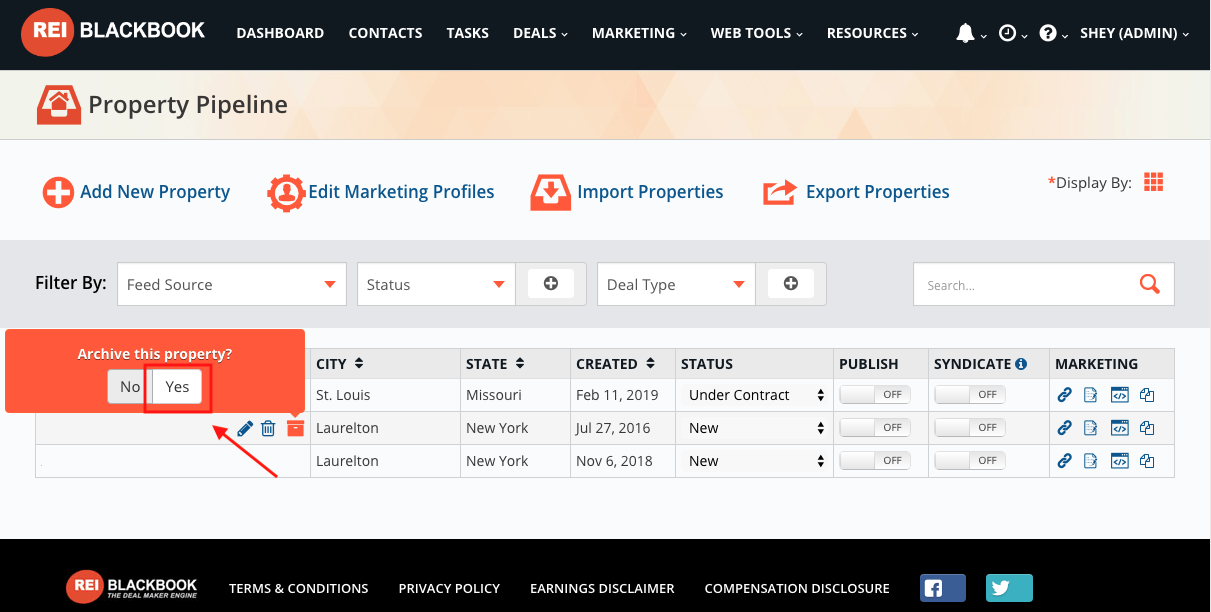Toggle Syndicate for Laurelton created Nov 6, 2018

tap(970, 461)
